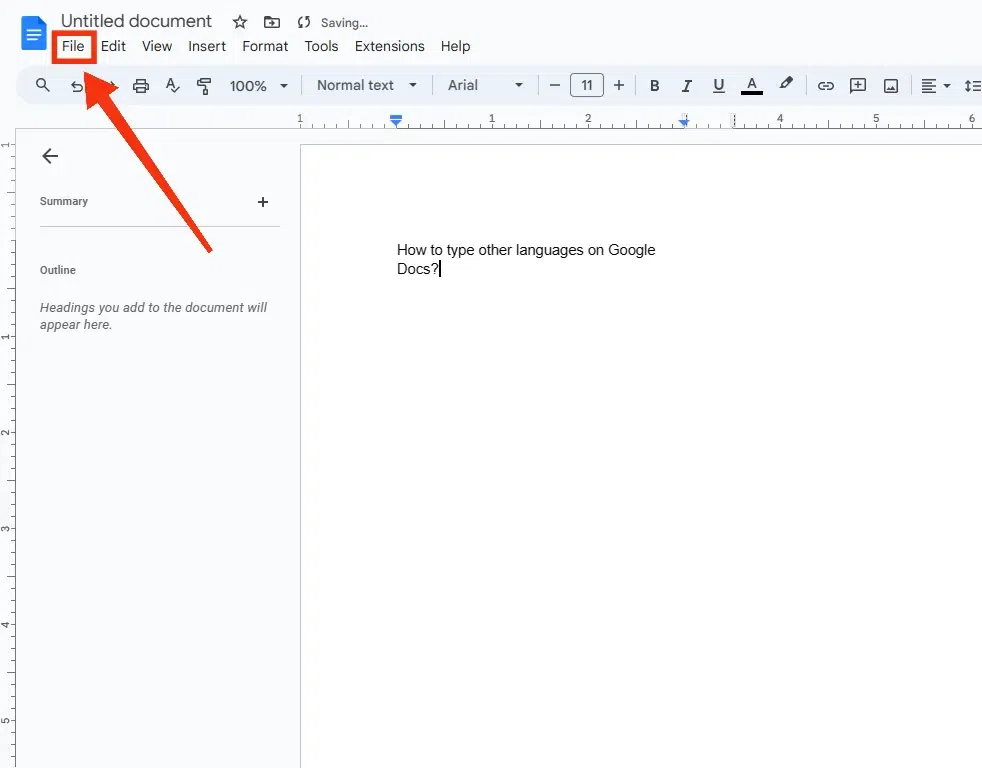The image size is (982, 768).
Task: Toggle Bold formatting
Action: (654, 86)
